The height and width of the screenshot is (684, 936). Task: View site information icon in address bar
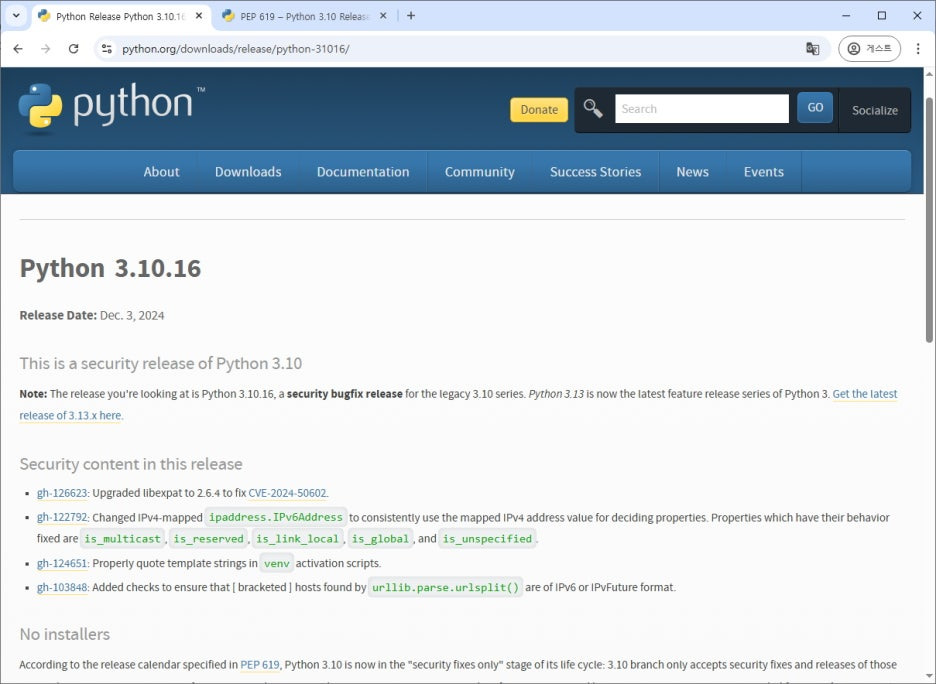click(x=107, y=49)
